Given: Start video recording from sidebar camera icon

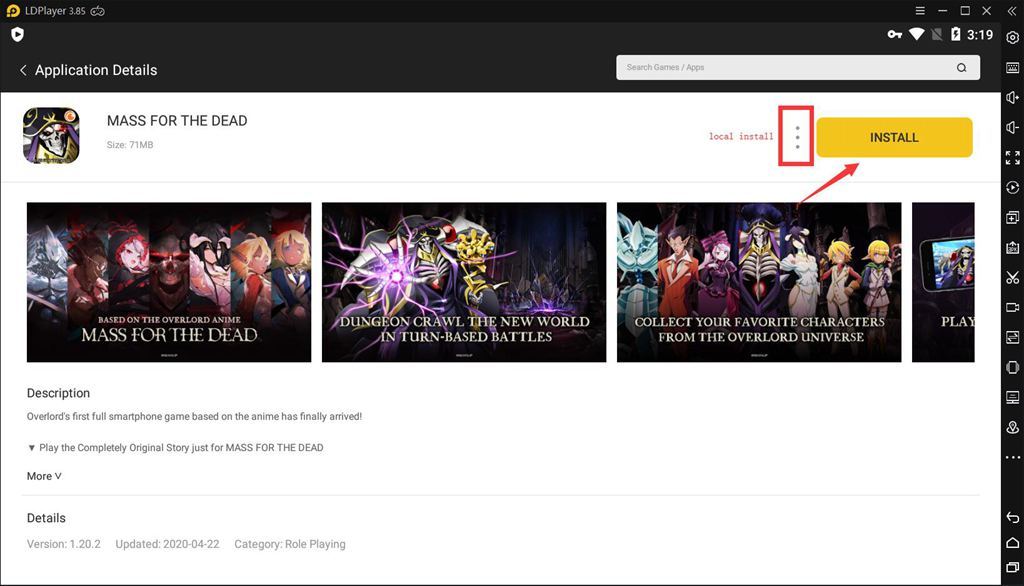Looking at the screenshot, I should coord(1012,307).
